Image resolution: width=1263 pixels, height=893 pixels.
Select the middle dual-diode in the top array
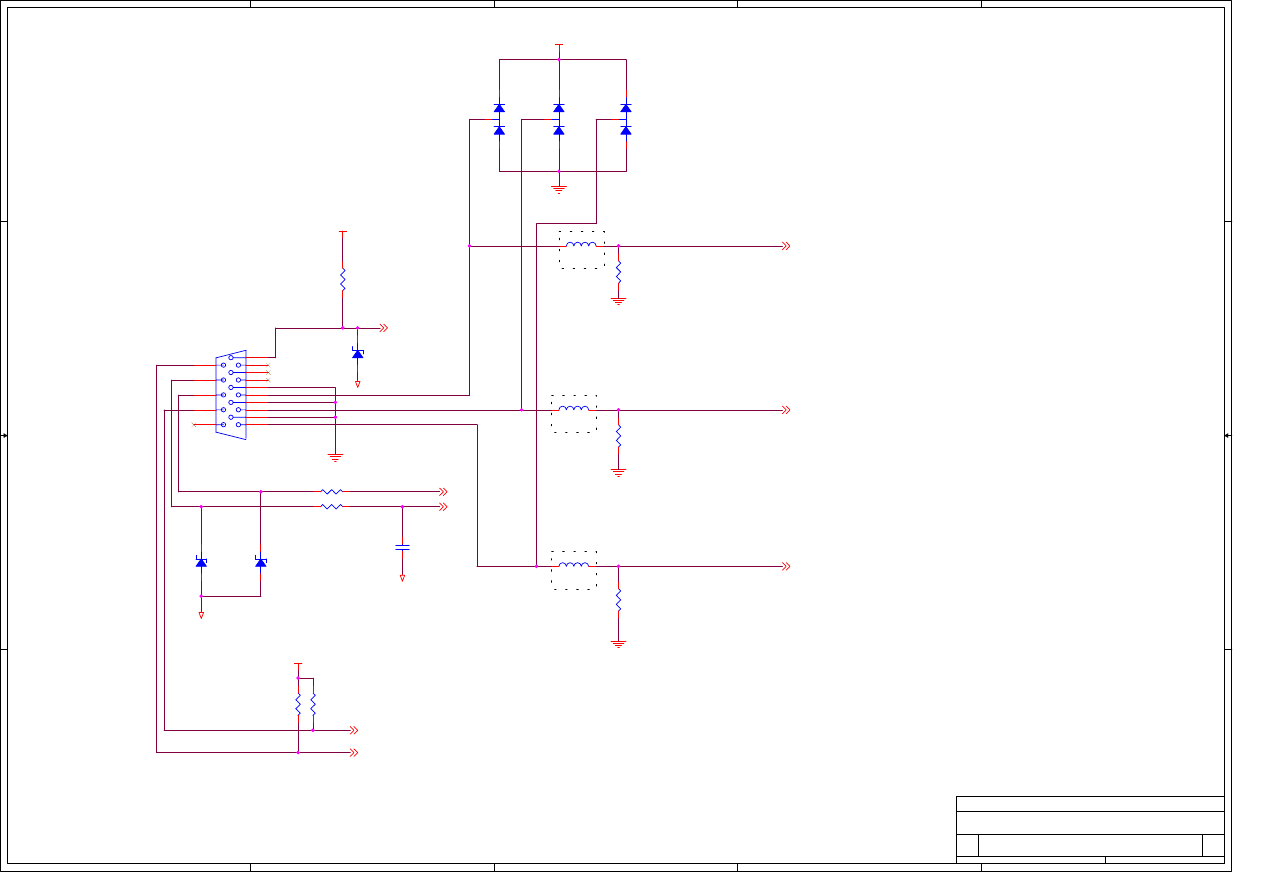[x=559, y=119]
